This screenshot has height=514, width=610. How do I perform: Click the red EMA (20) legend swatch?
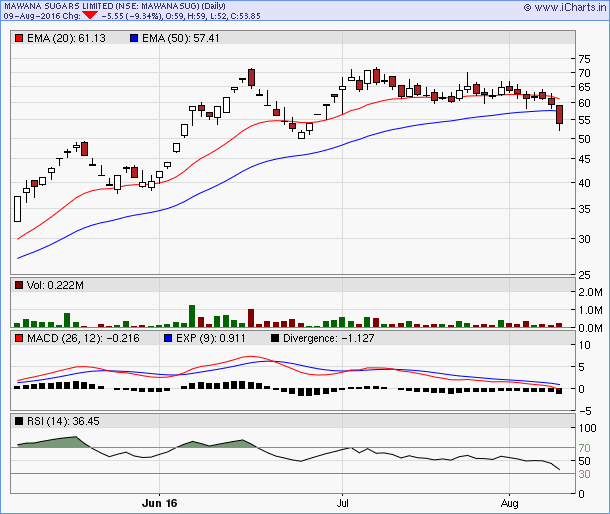coord(19,38)
